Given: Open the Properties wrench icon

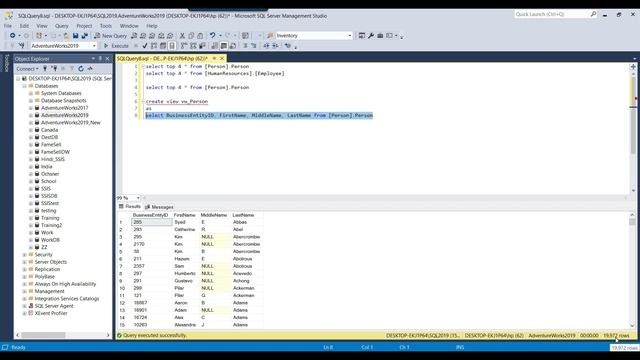Looking at the screenshot, I should click(371, 36).
